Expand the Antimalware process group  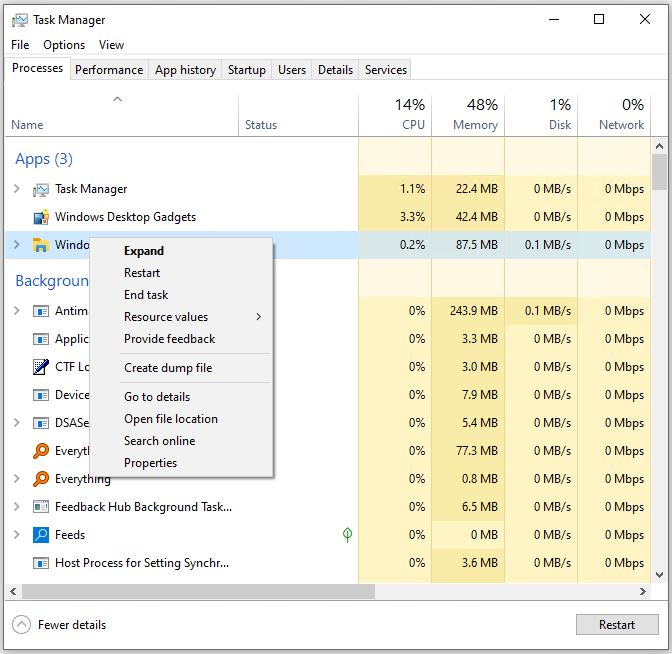pos(17,311)
